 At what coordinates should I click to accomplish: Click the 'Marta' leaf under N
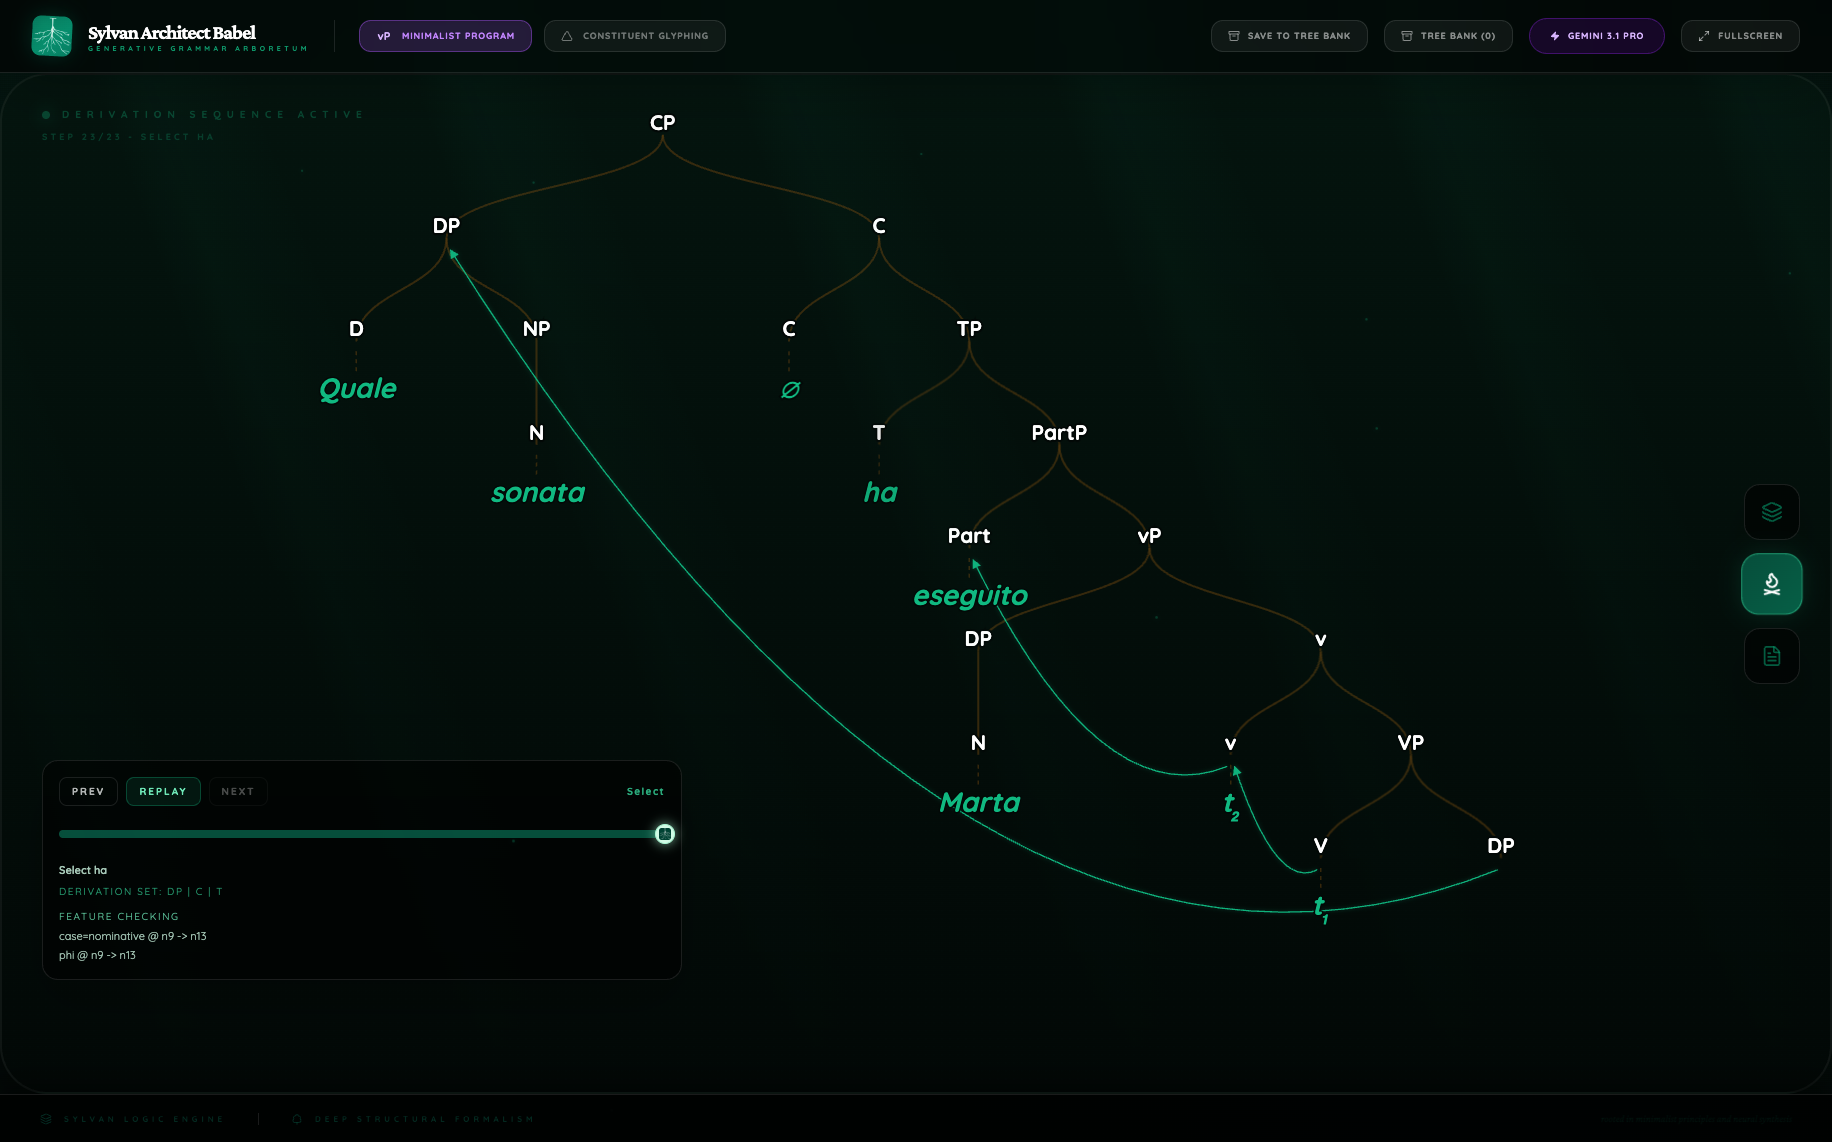coord(980,803)
